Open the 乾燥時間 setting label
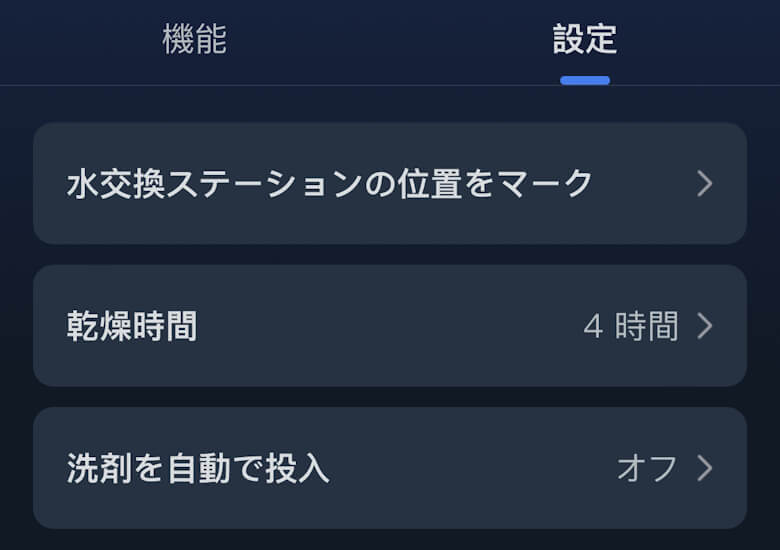 (x=132, y=327)
